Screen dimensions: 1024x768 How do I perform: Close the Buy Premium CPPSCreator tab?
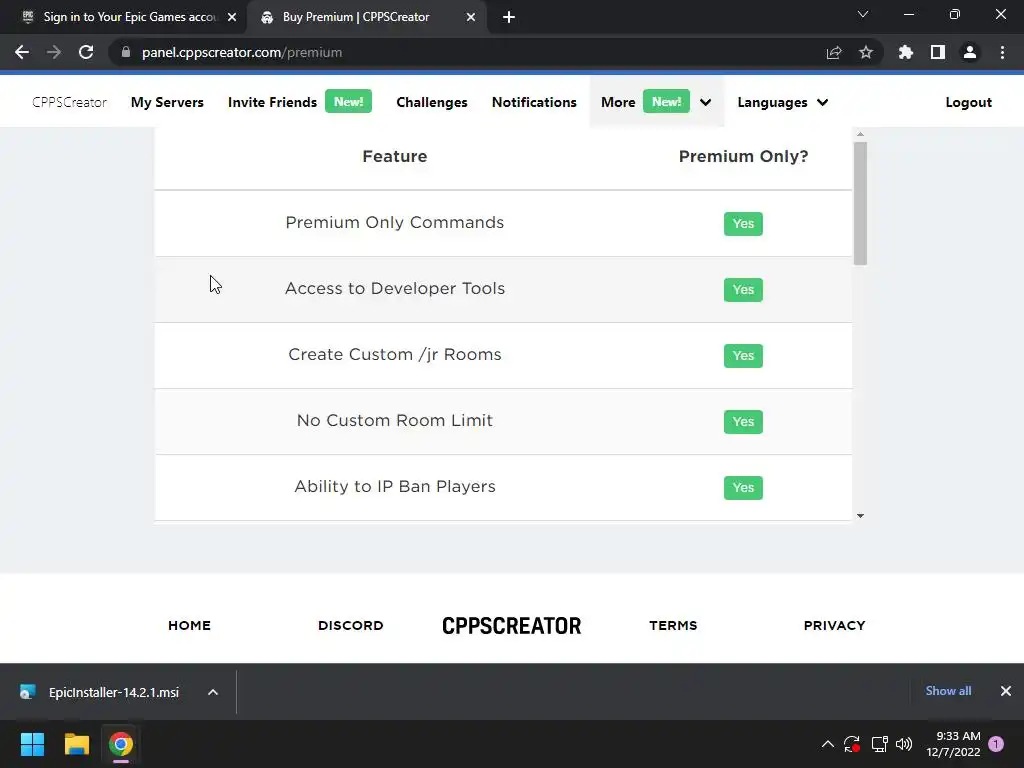click(x=471, y=17)
